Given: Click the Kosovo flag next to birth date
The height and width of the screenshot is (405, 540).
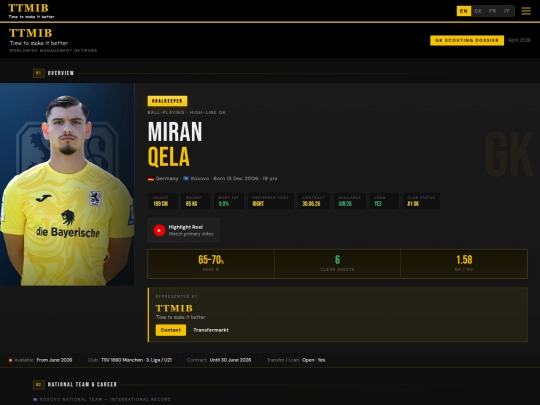Looking at the screenshot, I should point(186,178).
